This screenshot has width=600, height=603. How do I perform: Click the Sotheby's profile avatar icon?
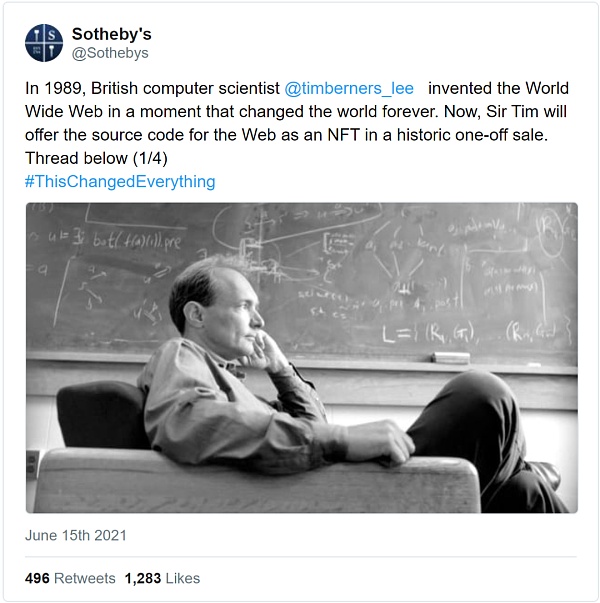44,43
